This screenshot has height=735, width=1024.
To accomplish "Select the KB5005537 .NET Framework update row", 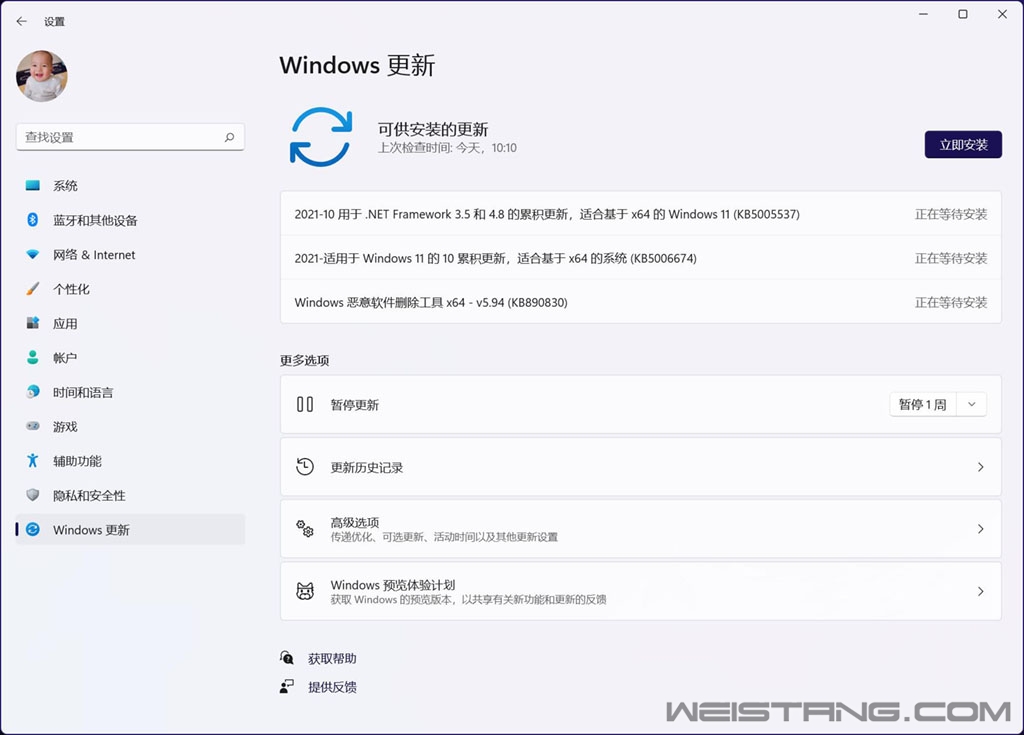I will (x=641, y=214).
